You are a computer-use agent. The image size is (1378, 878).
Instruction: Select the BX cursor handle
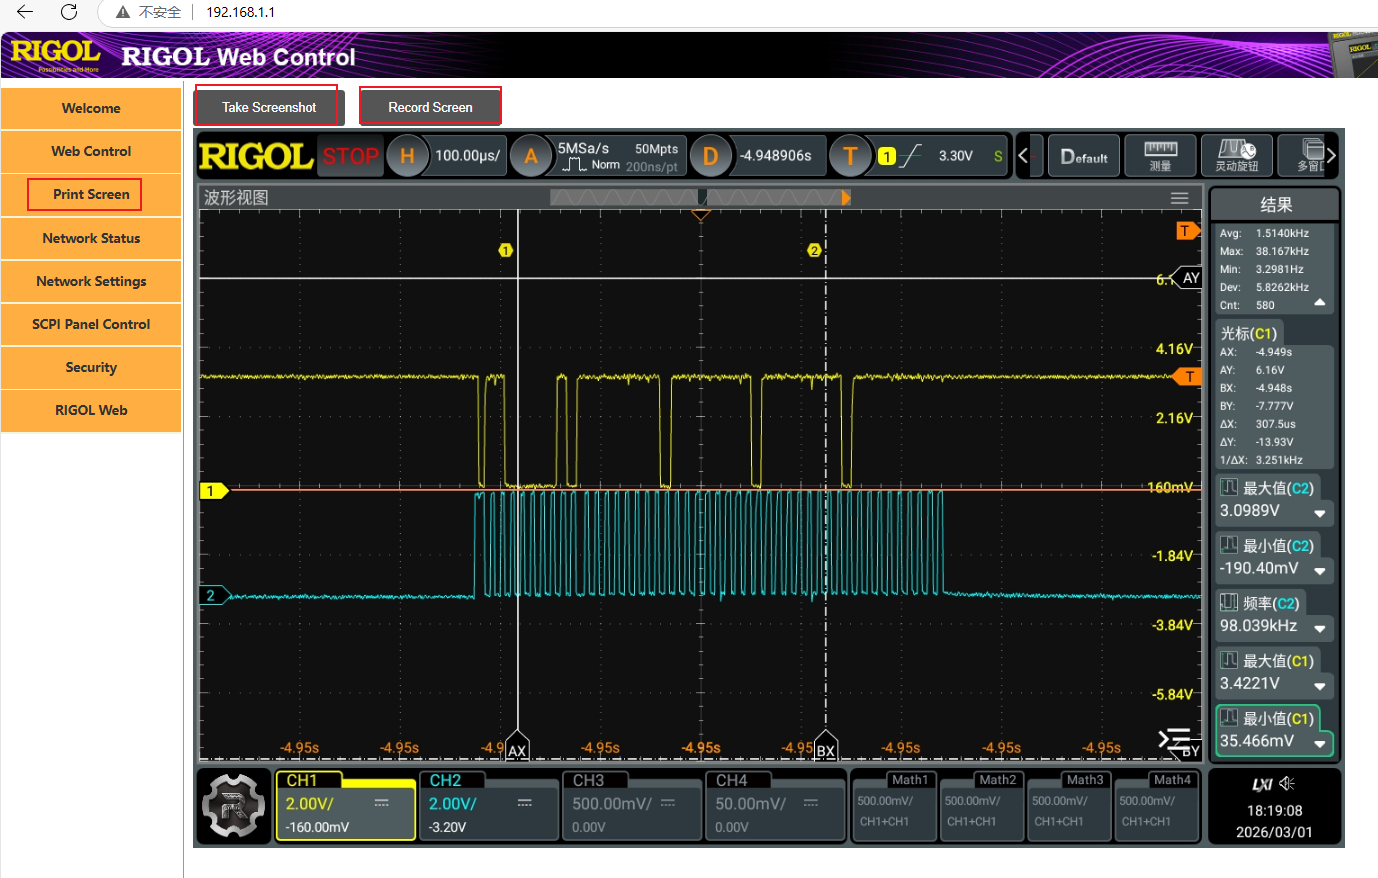click(x=825, y=748)
